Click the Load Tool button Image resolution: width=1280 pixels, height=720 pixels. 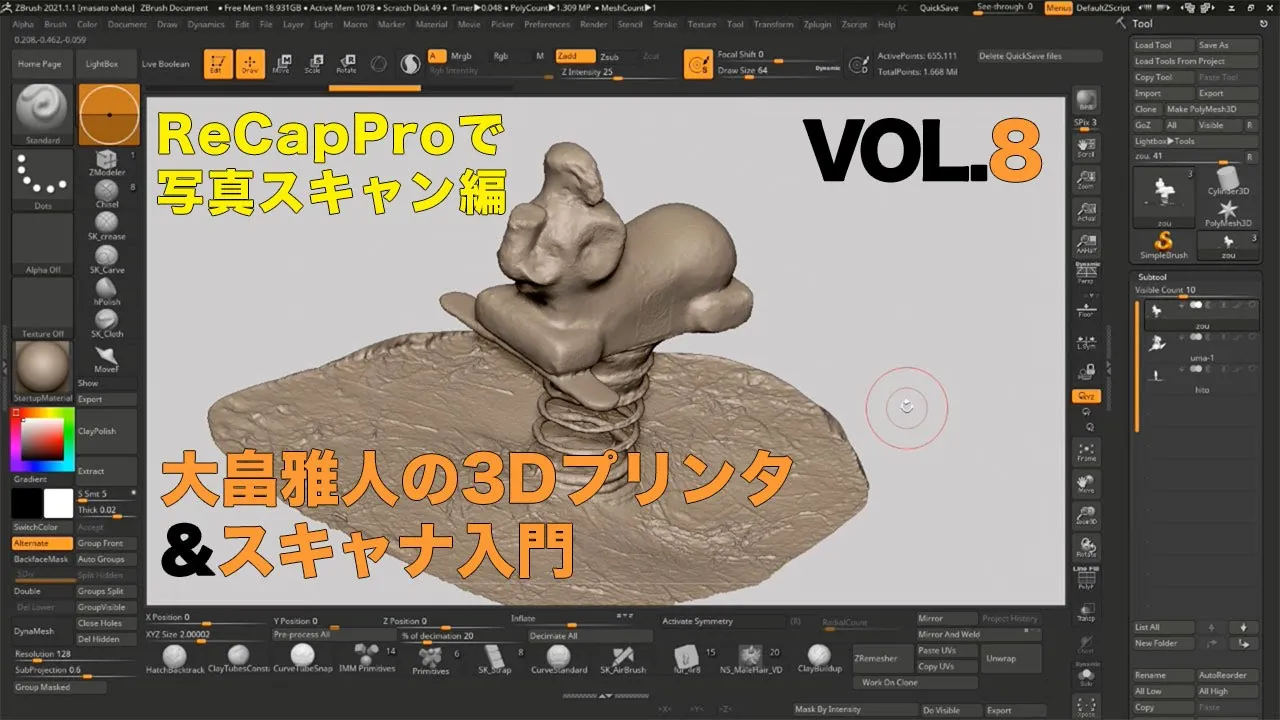(x=1163, y=45)
